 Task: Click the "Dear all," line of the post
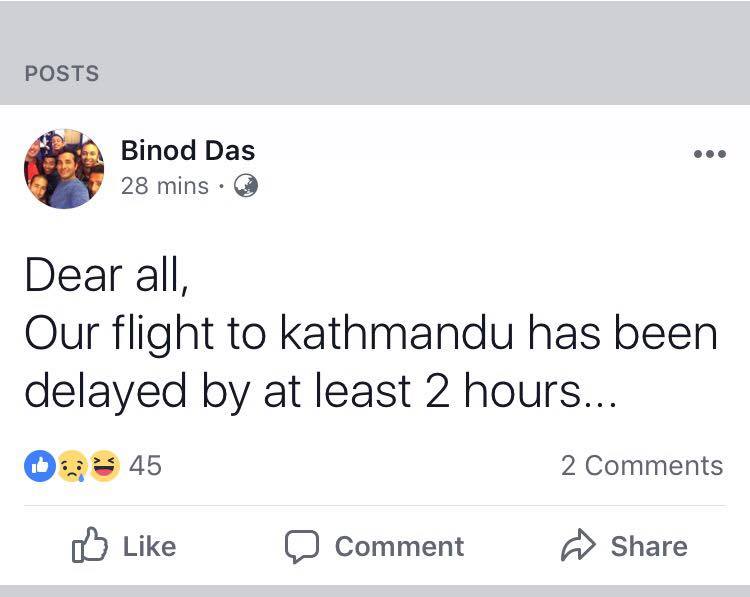106,276
